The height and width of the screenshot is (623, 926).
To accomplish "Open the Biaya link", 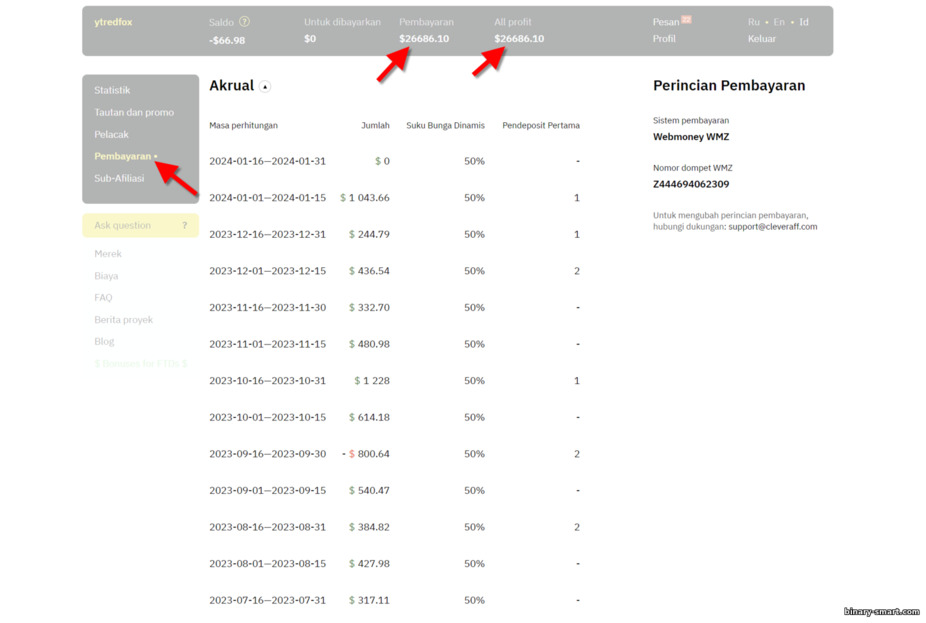I will pos(106,276).
